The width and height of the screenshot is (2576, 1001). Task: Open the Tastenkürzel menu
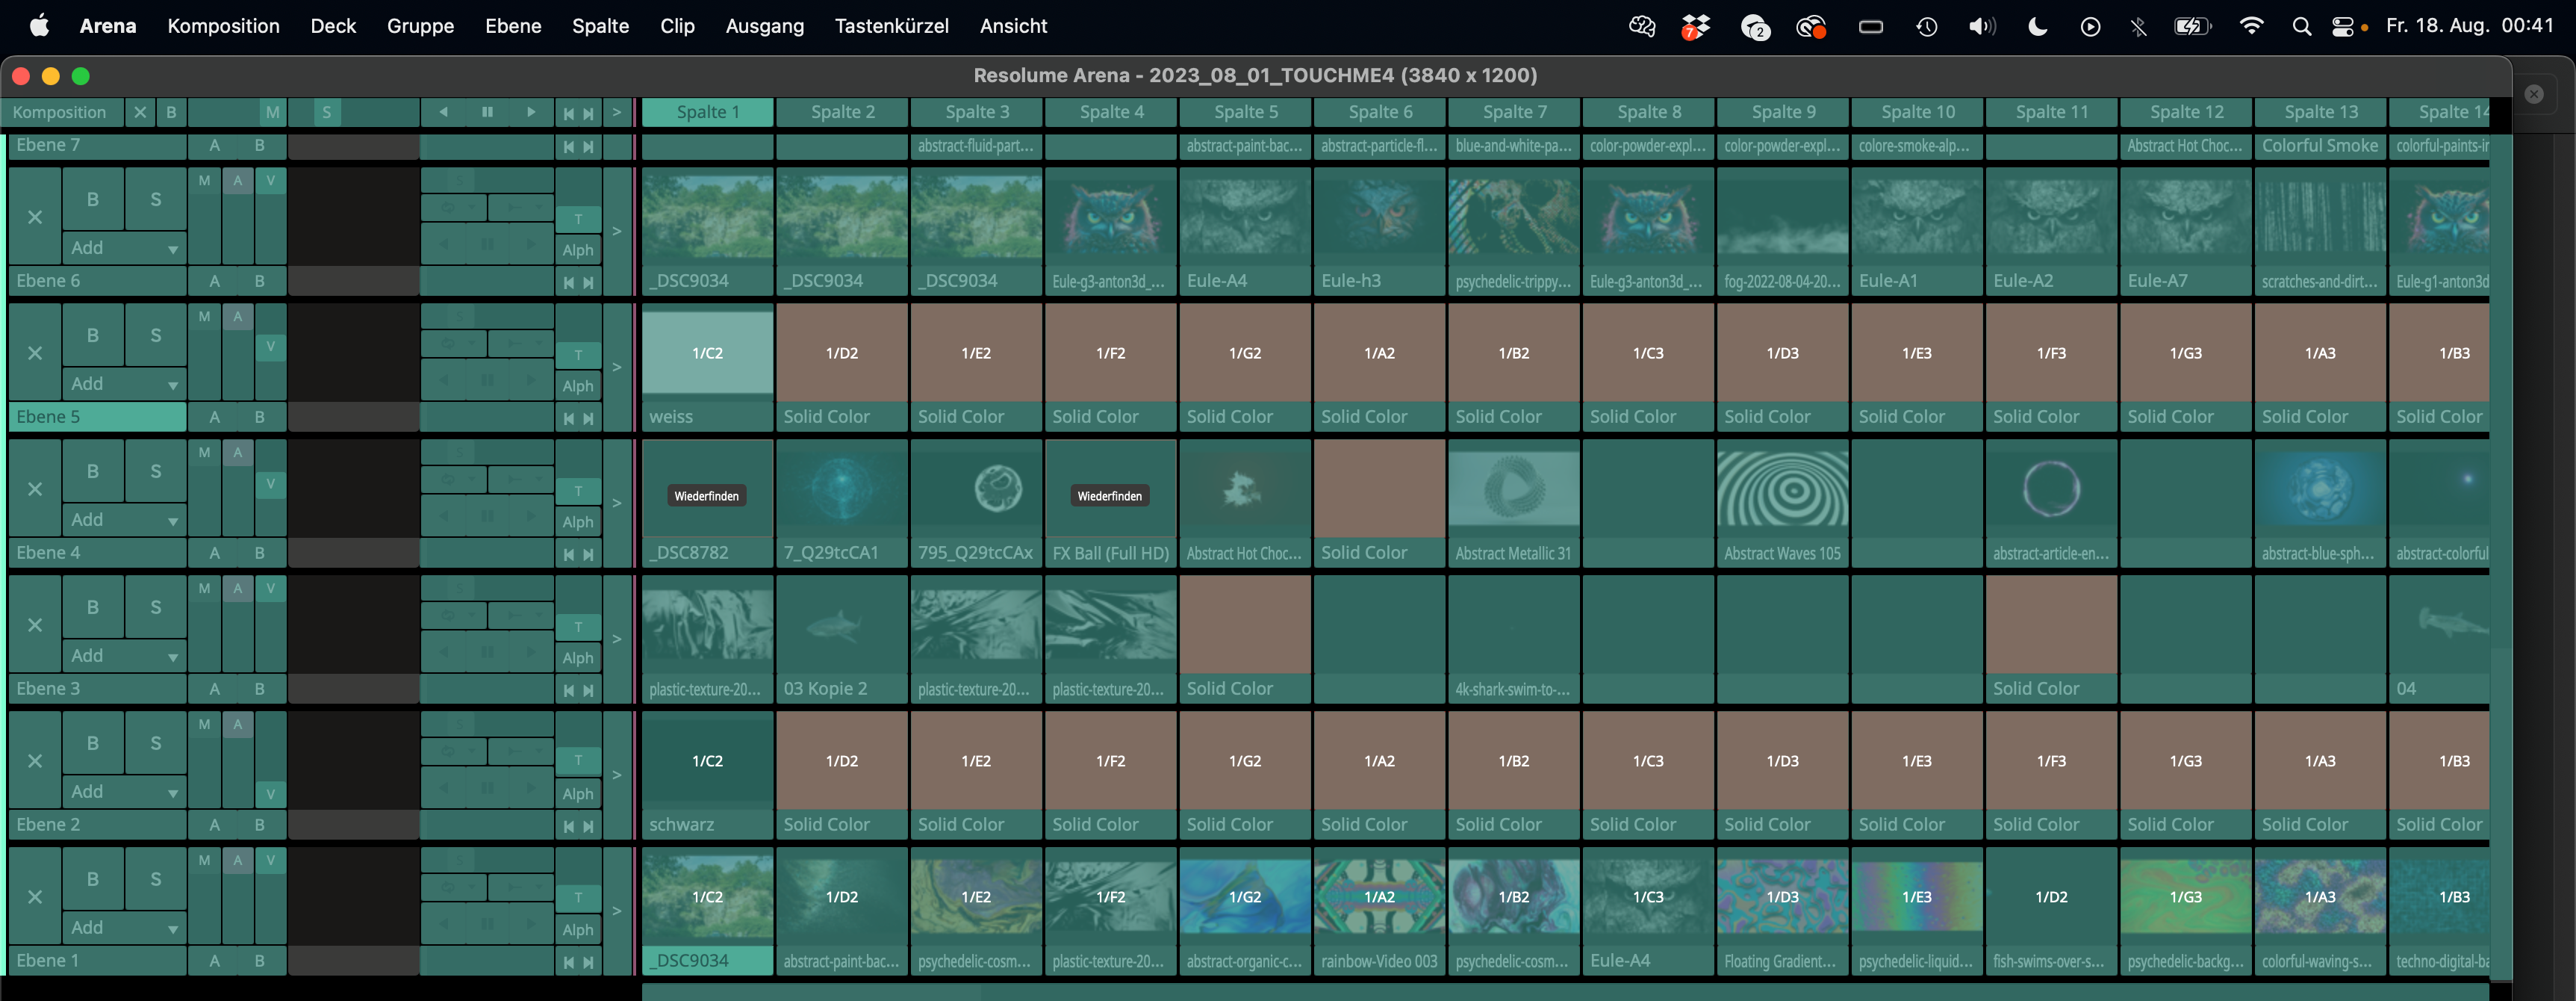pyautogui.click(x=891, y=26)
